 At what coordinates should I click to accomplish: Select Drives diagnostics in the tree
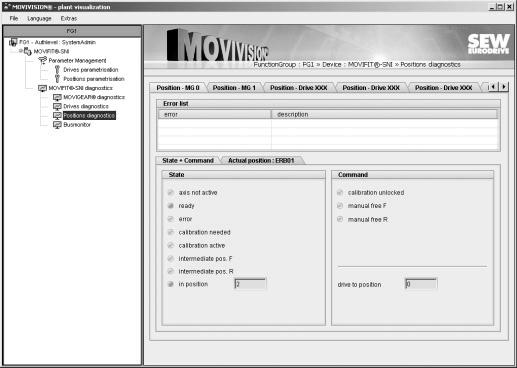coord(86,106)
